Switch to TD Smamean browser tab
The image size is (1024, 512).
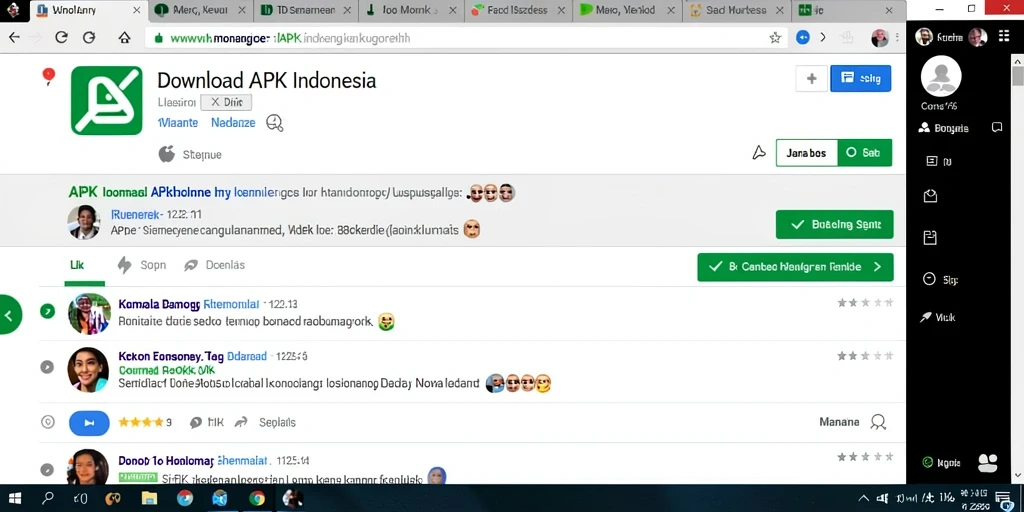coord(306,10)
